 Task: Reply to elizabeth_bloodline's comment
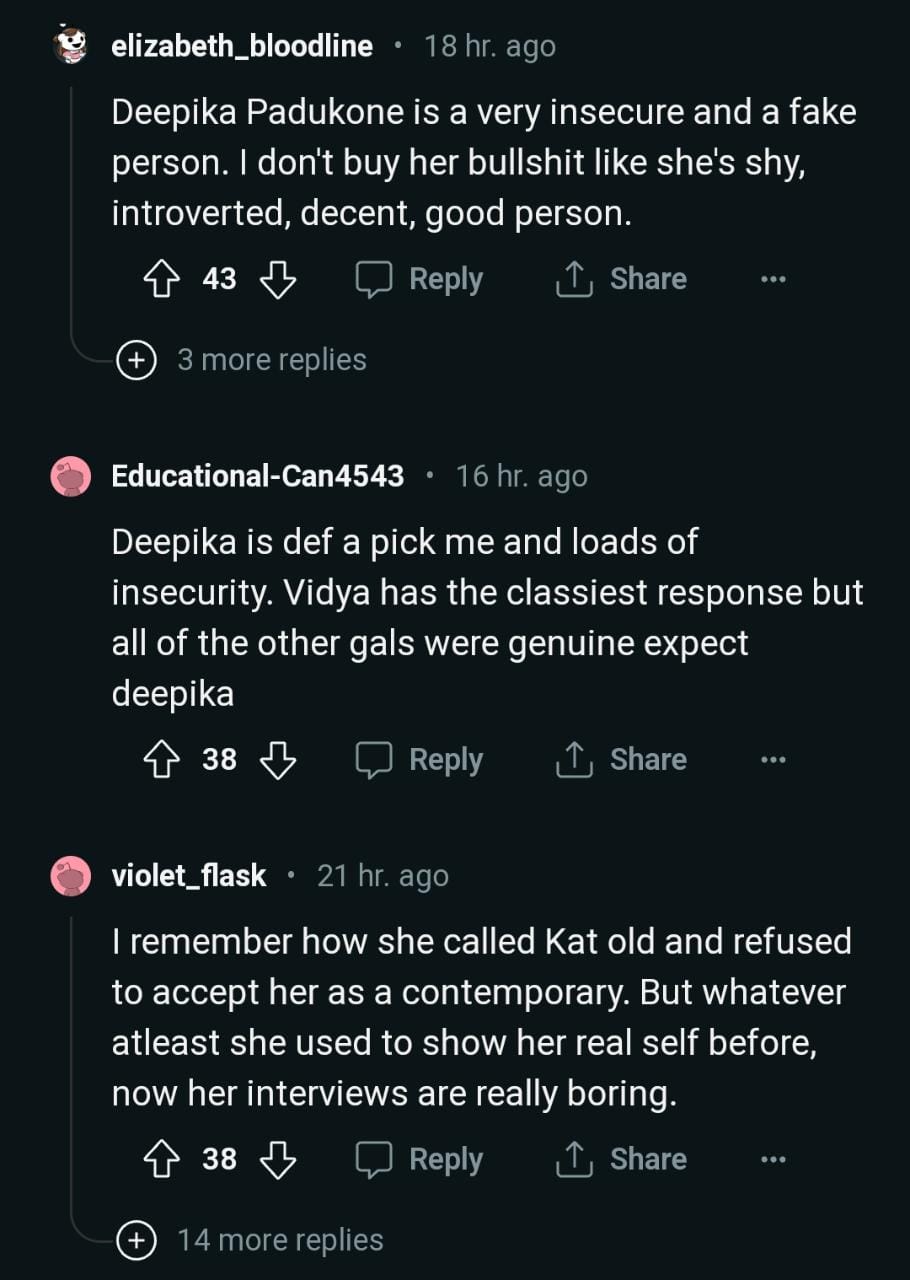[420, 279]
